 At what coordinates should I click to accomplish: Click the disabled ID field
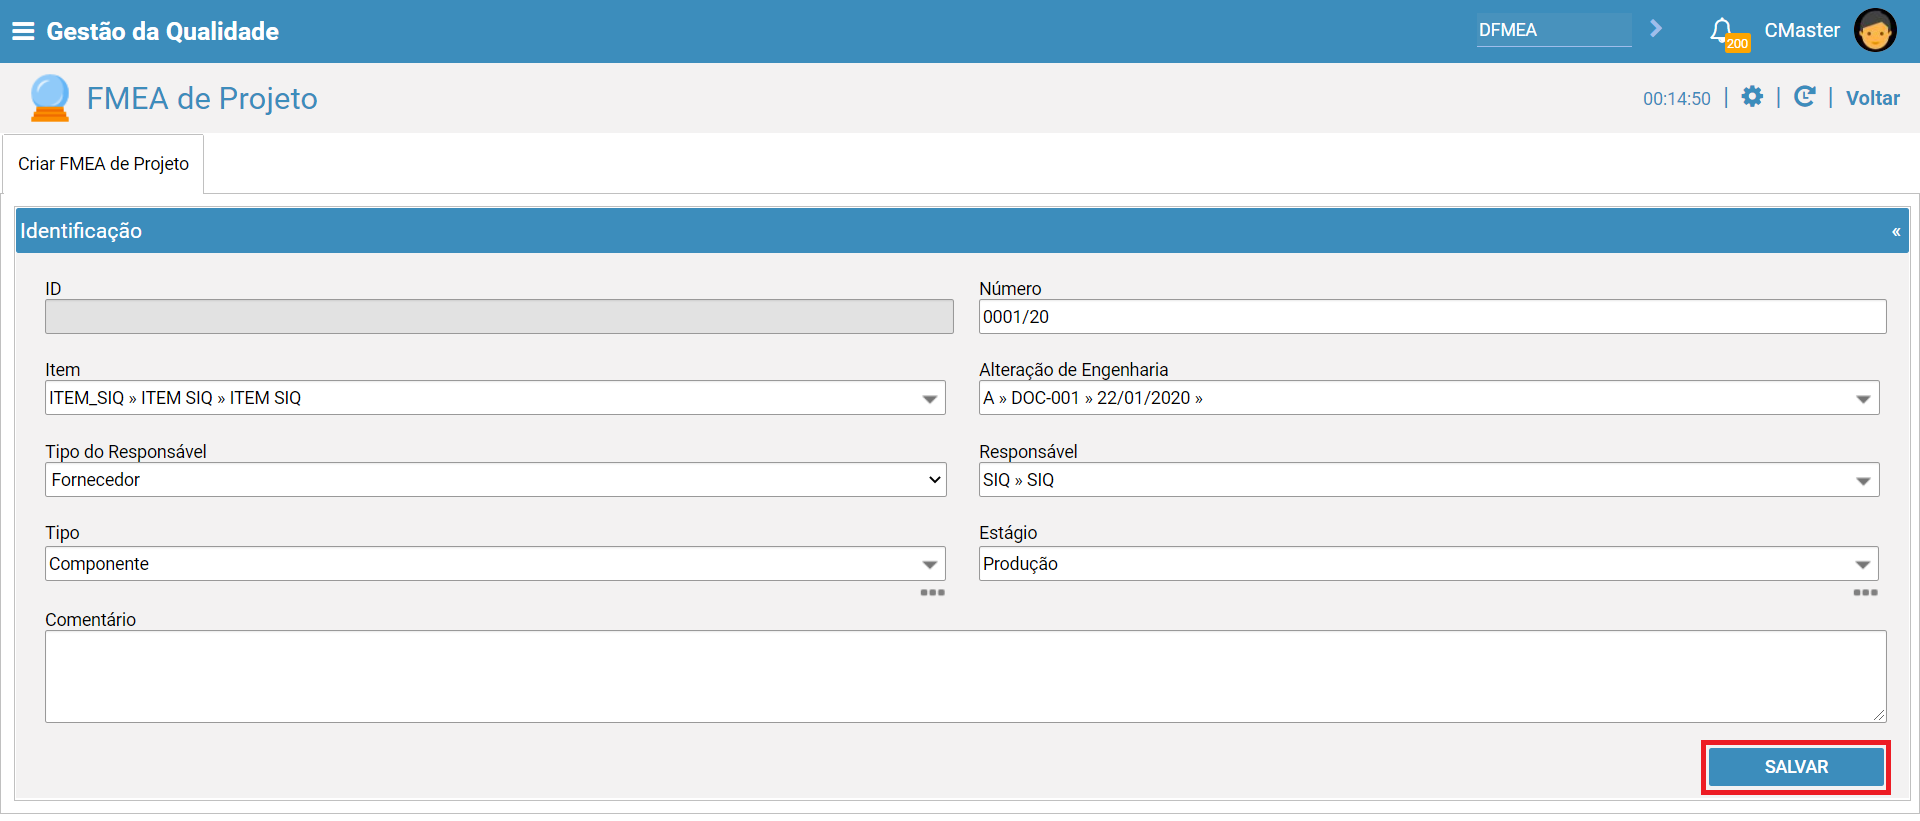(499, 317)
